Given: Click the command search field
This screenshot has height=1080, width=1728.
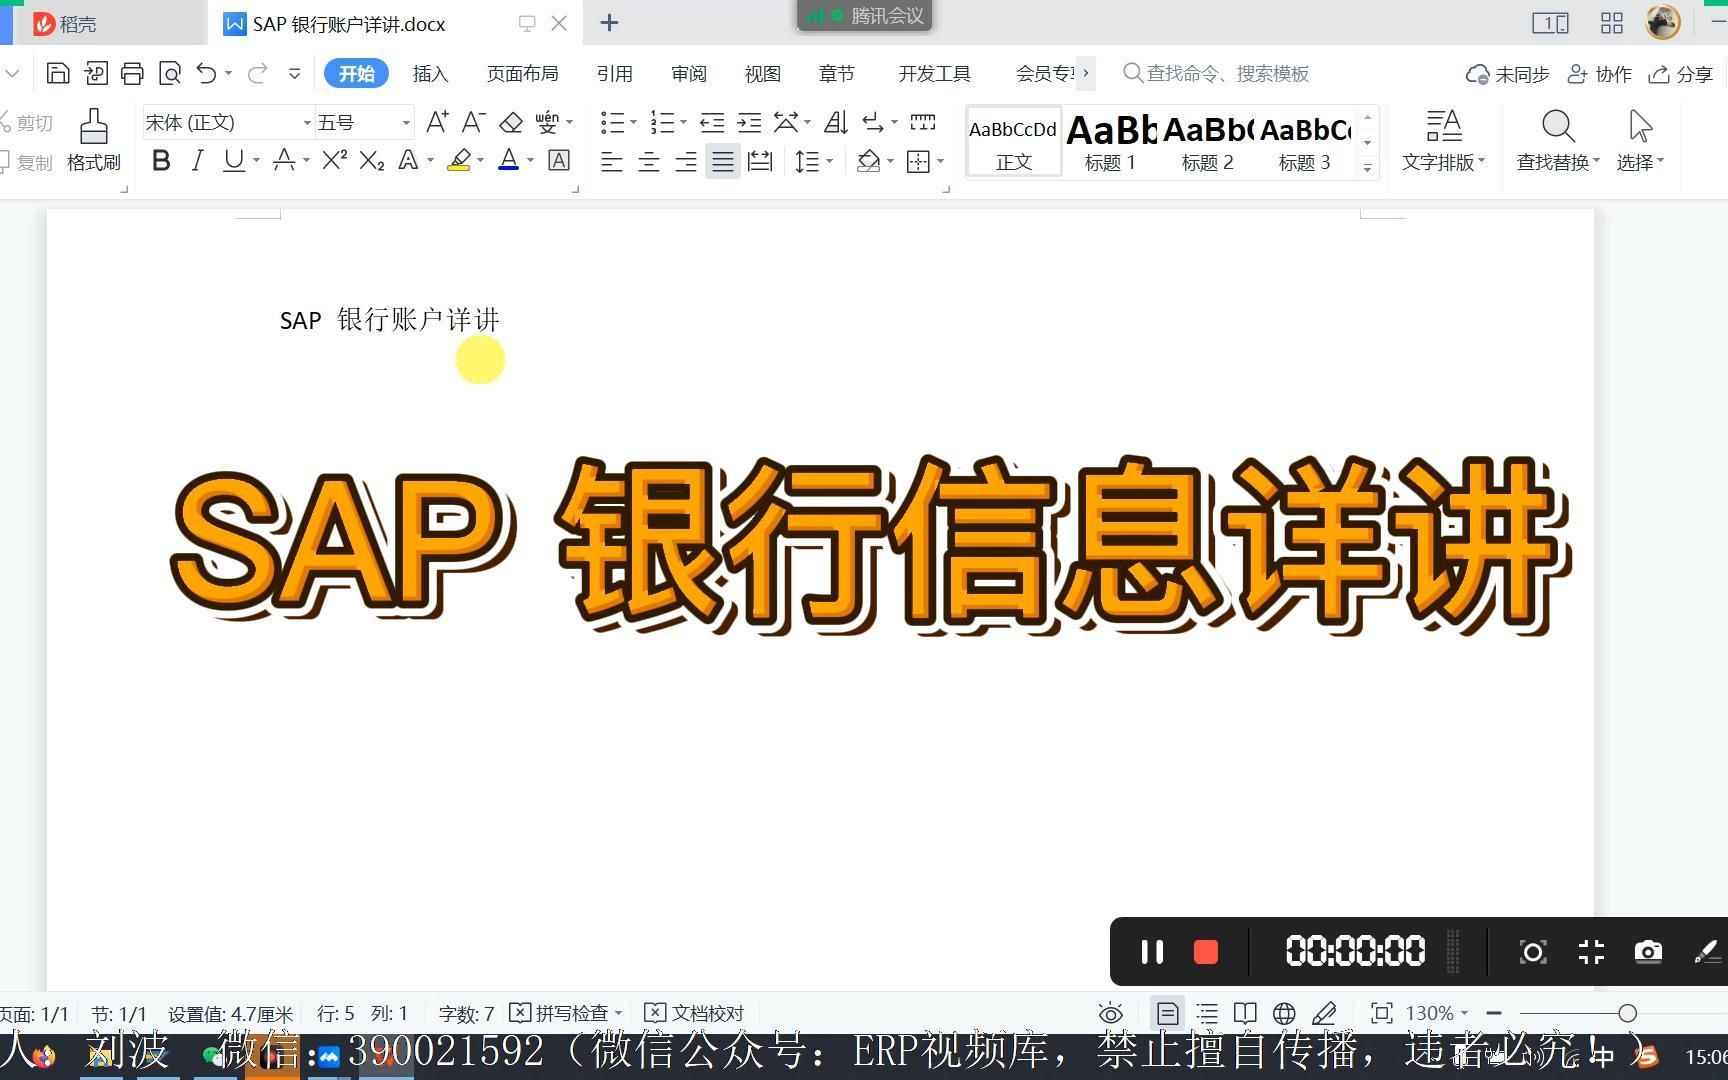Looking at the screenshot, I should pyautogui.click(x=1215, y=73).
